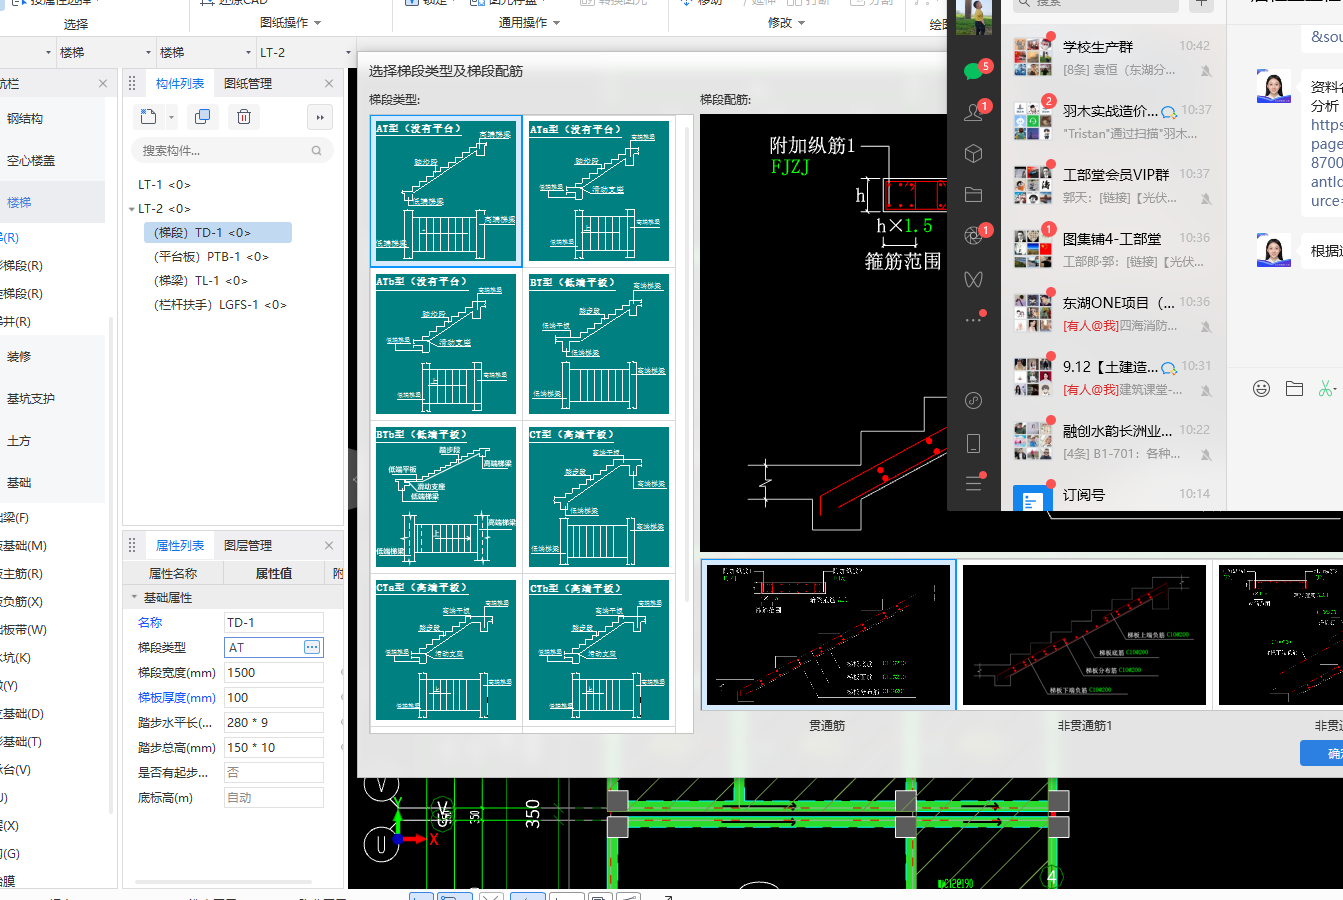This screenshot has height=900, width=1343.
Task: Select the 贯通筋 reinforcement thumbnail
Action: coord(829,635)
